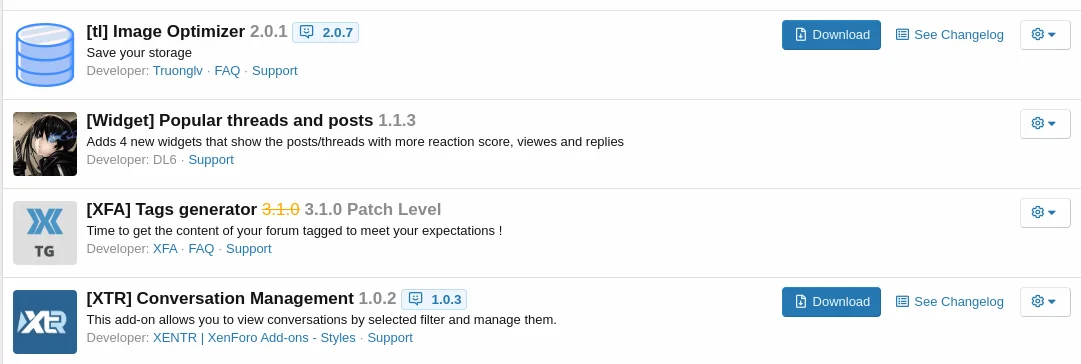Open gear dropdown for Image Optimizer
Screen dimensions: 1081x364
pos(1044,34)
